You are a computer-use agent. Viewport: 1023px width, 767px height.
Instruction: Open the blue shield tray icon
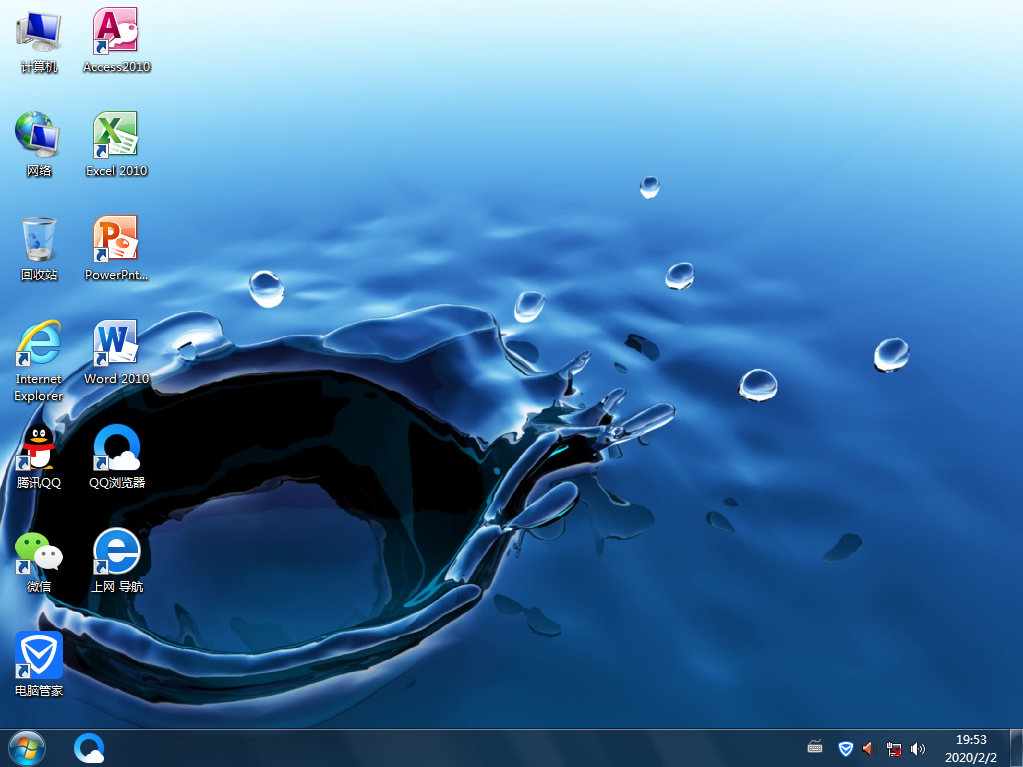tap(845, 748)
